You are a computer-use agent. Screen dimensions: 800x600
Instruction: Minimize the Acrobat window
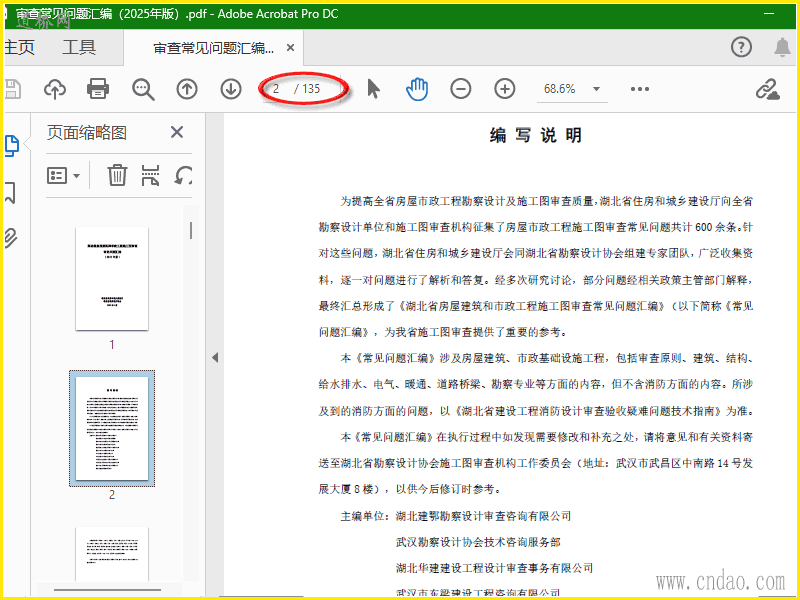tap(769, 14)
